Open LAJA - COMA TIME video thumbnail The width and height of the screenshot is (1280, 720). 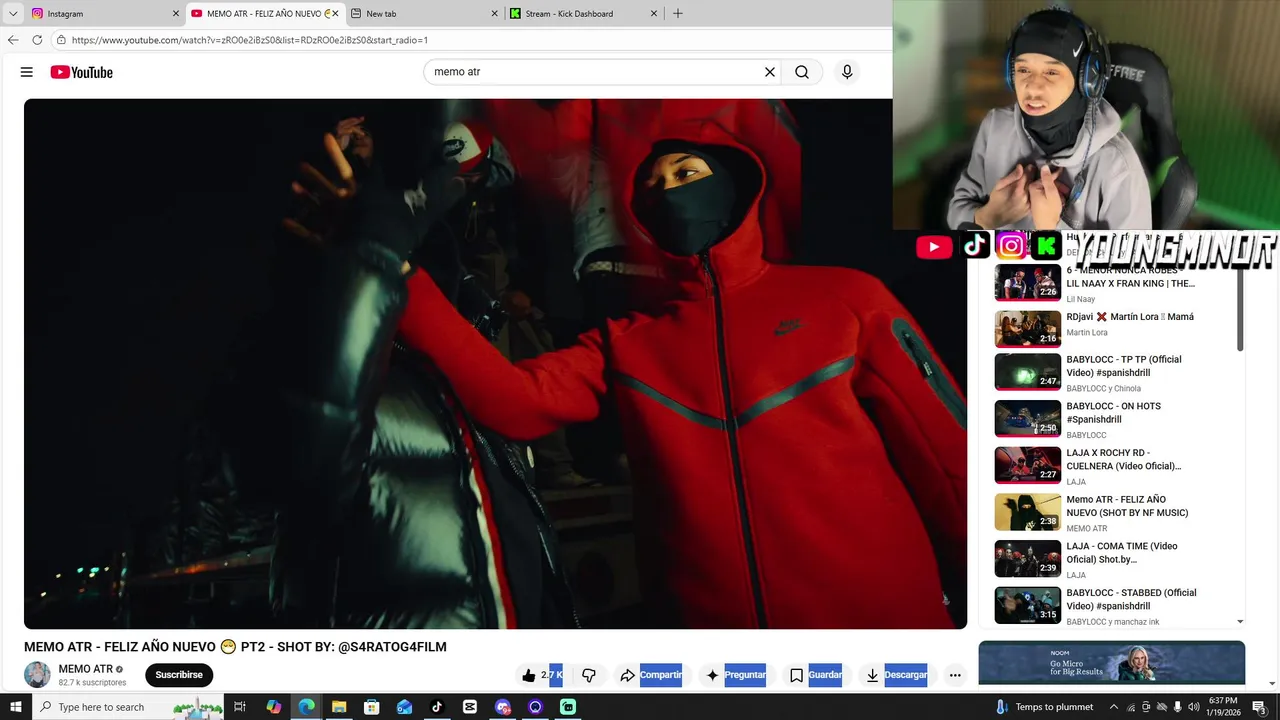click(1027, 558)
